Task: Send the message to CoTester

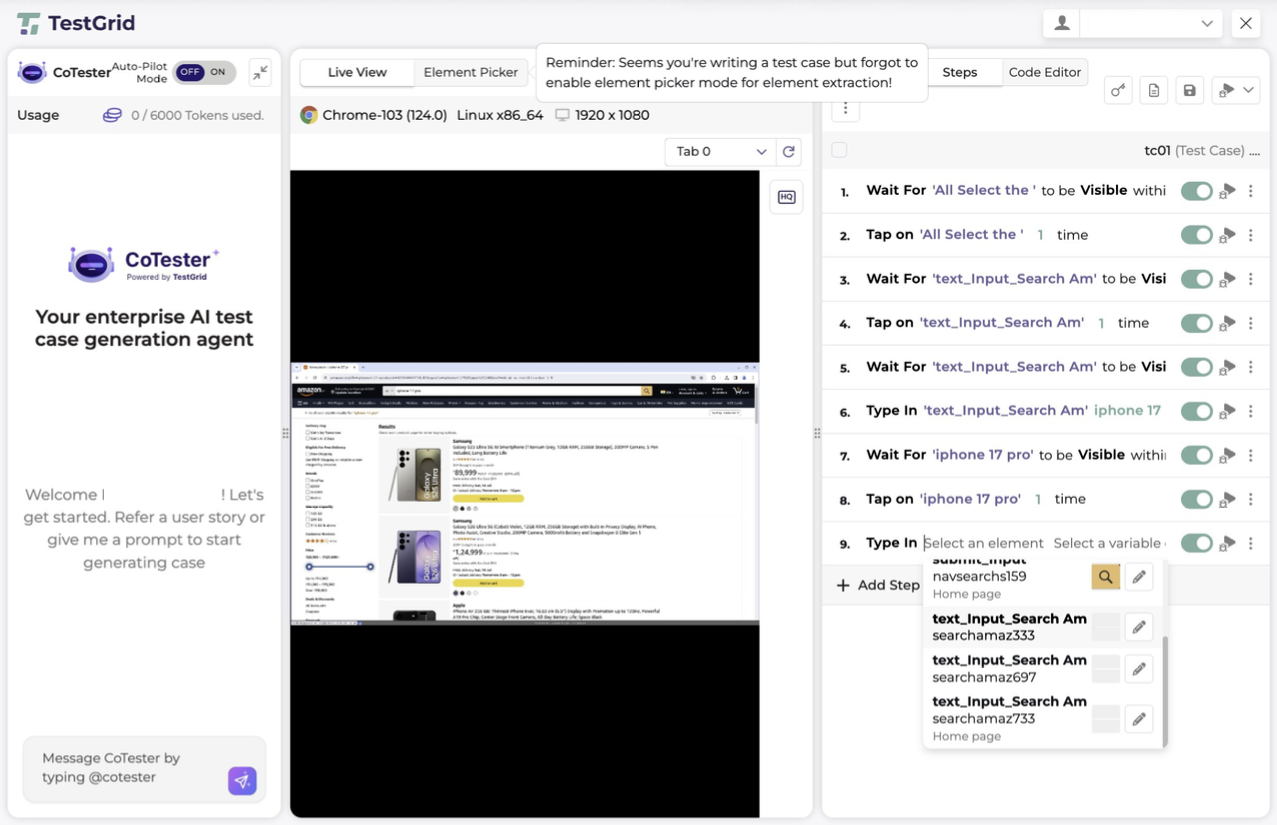Action: 242,780
